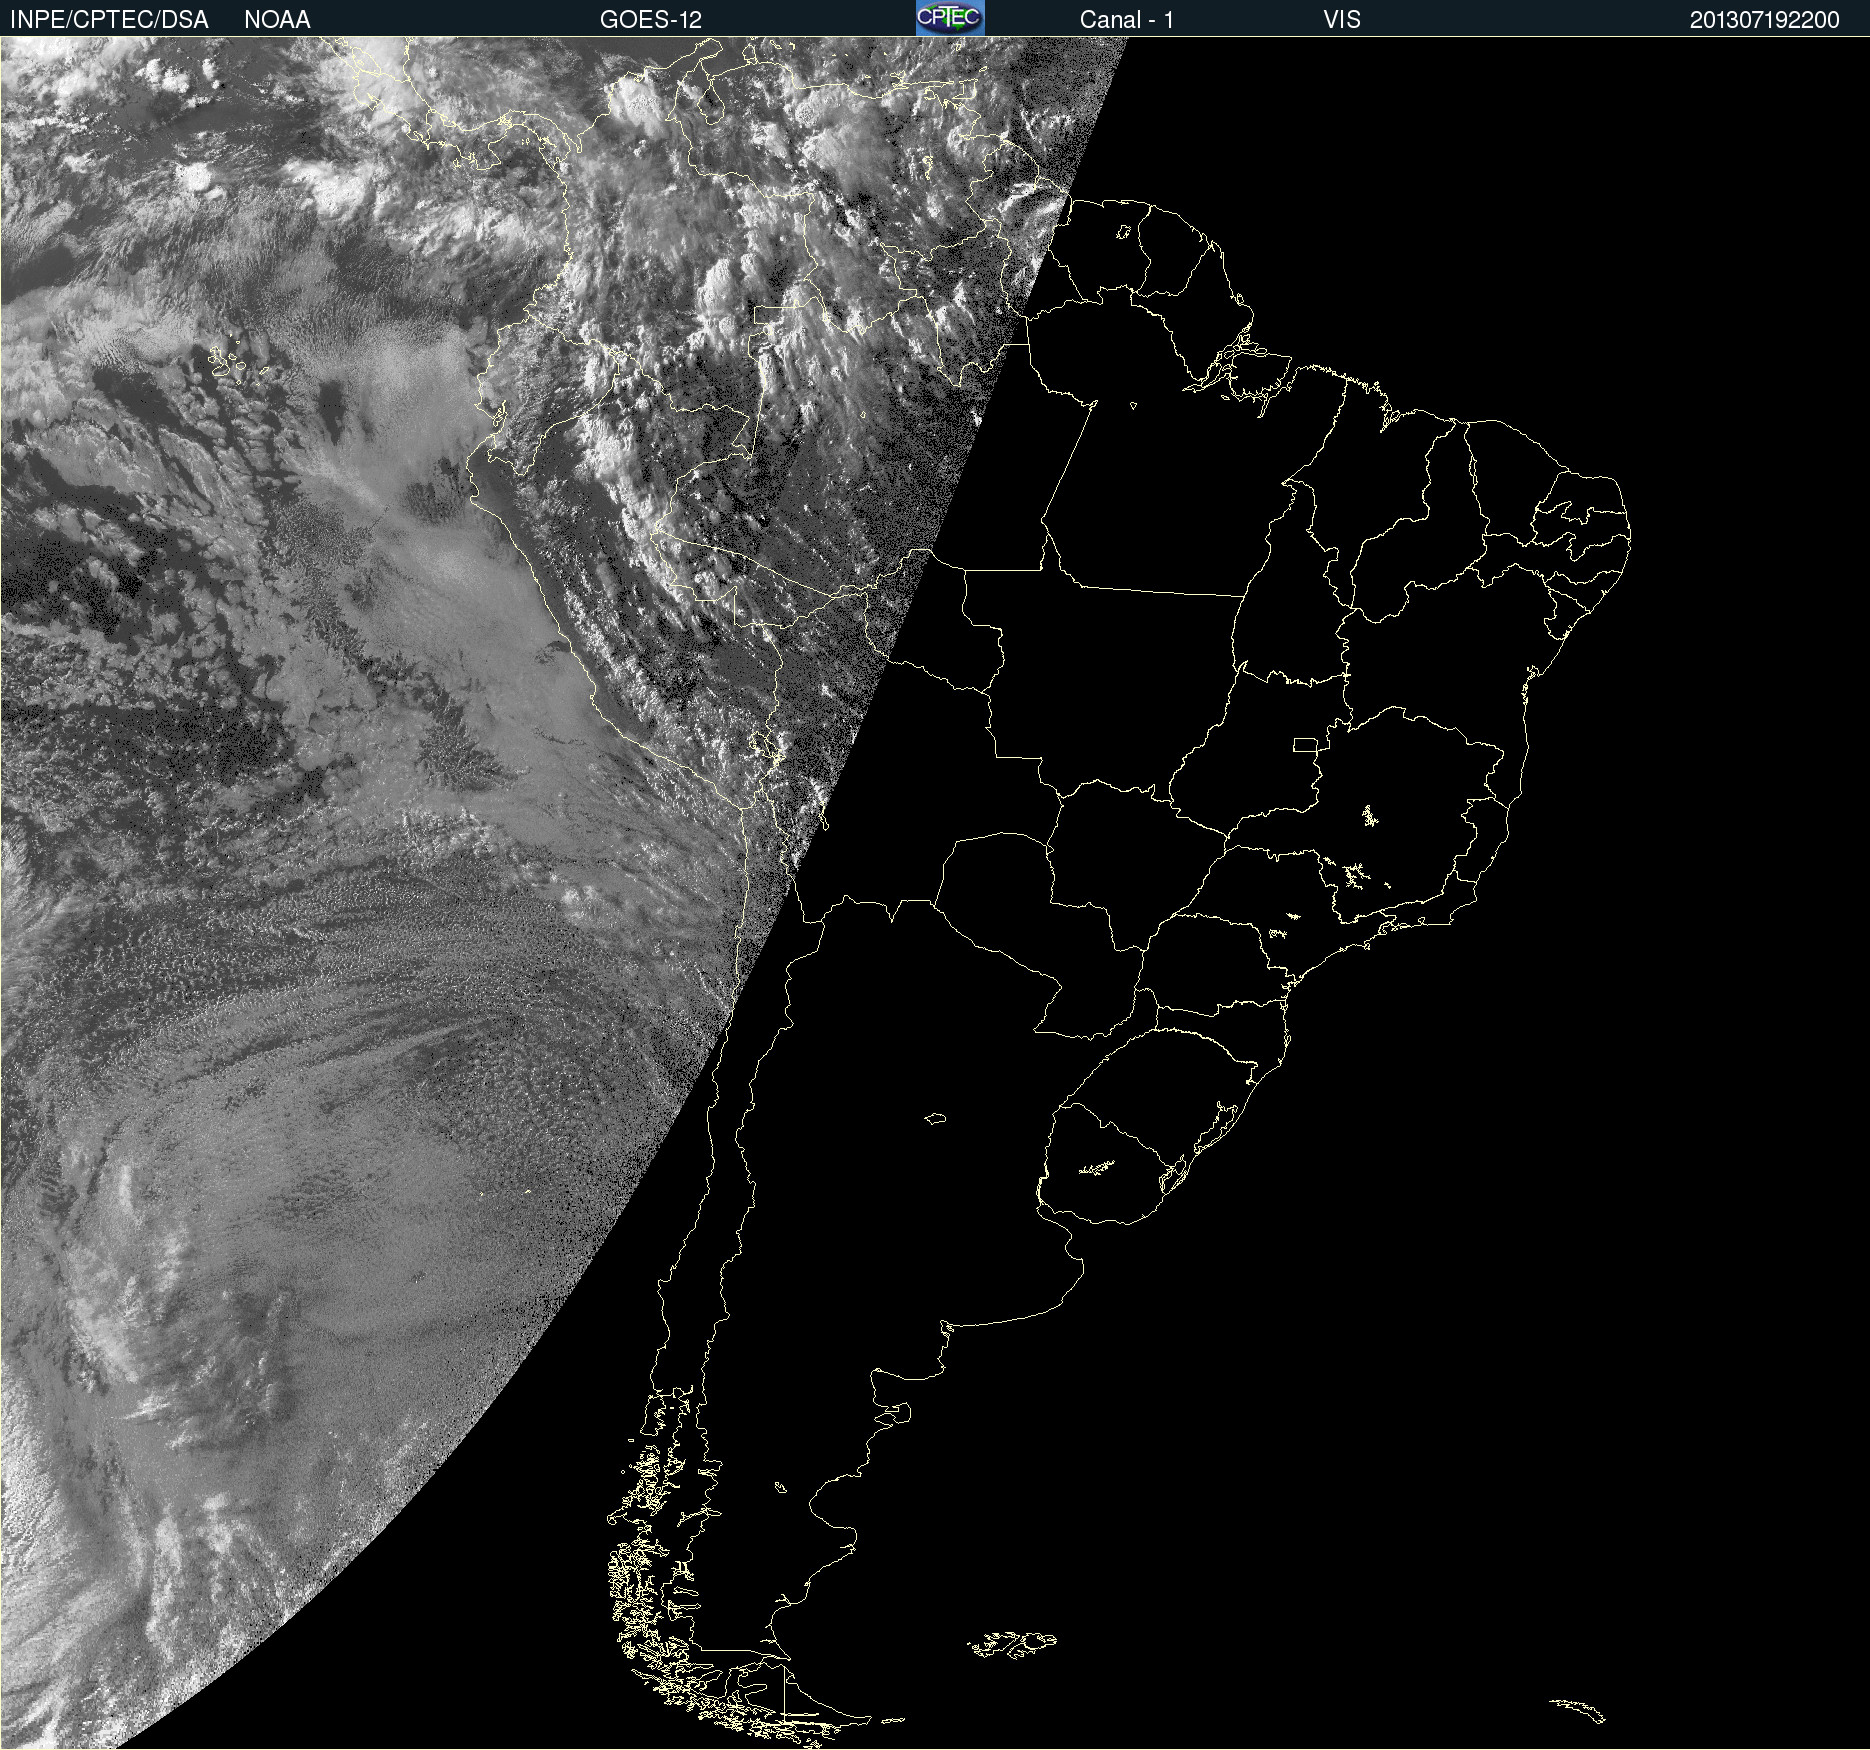Image resolution: width=1870 pixels, height=1750 pixels.
Task: Select the INPE/CPTEC/DSA header text
Action: 109,20
